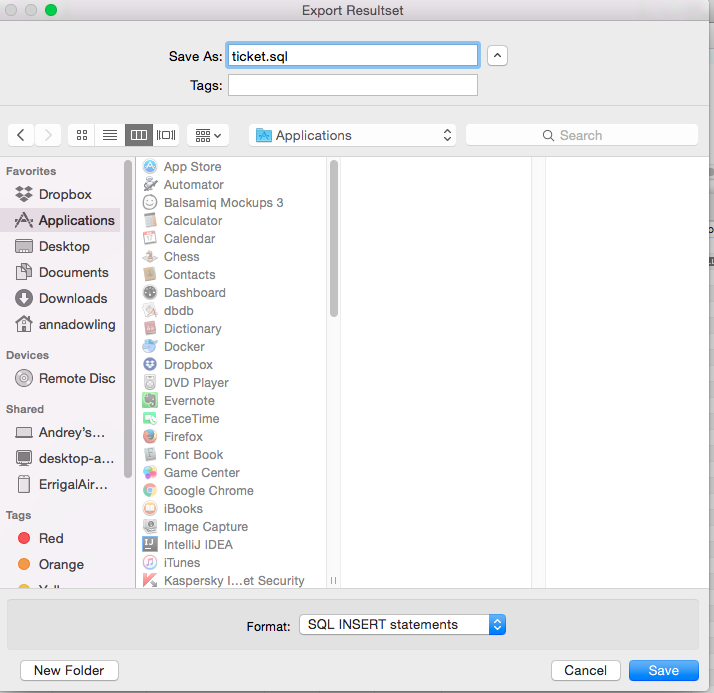The width and height of the screenshot is (714, 693).
Task: Open the Format dropdown for SQL INSERT statements
Action: click(x=402, y=625)
